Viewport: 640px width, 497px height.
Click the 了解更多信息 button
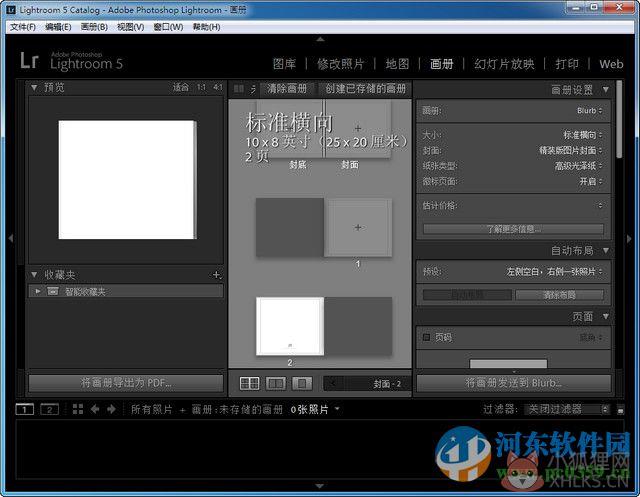point(513,229)
